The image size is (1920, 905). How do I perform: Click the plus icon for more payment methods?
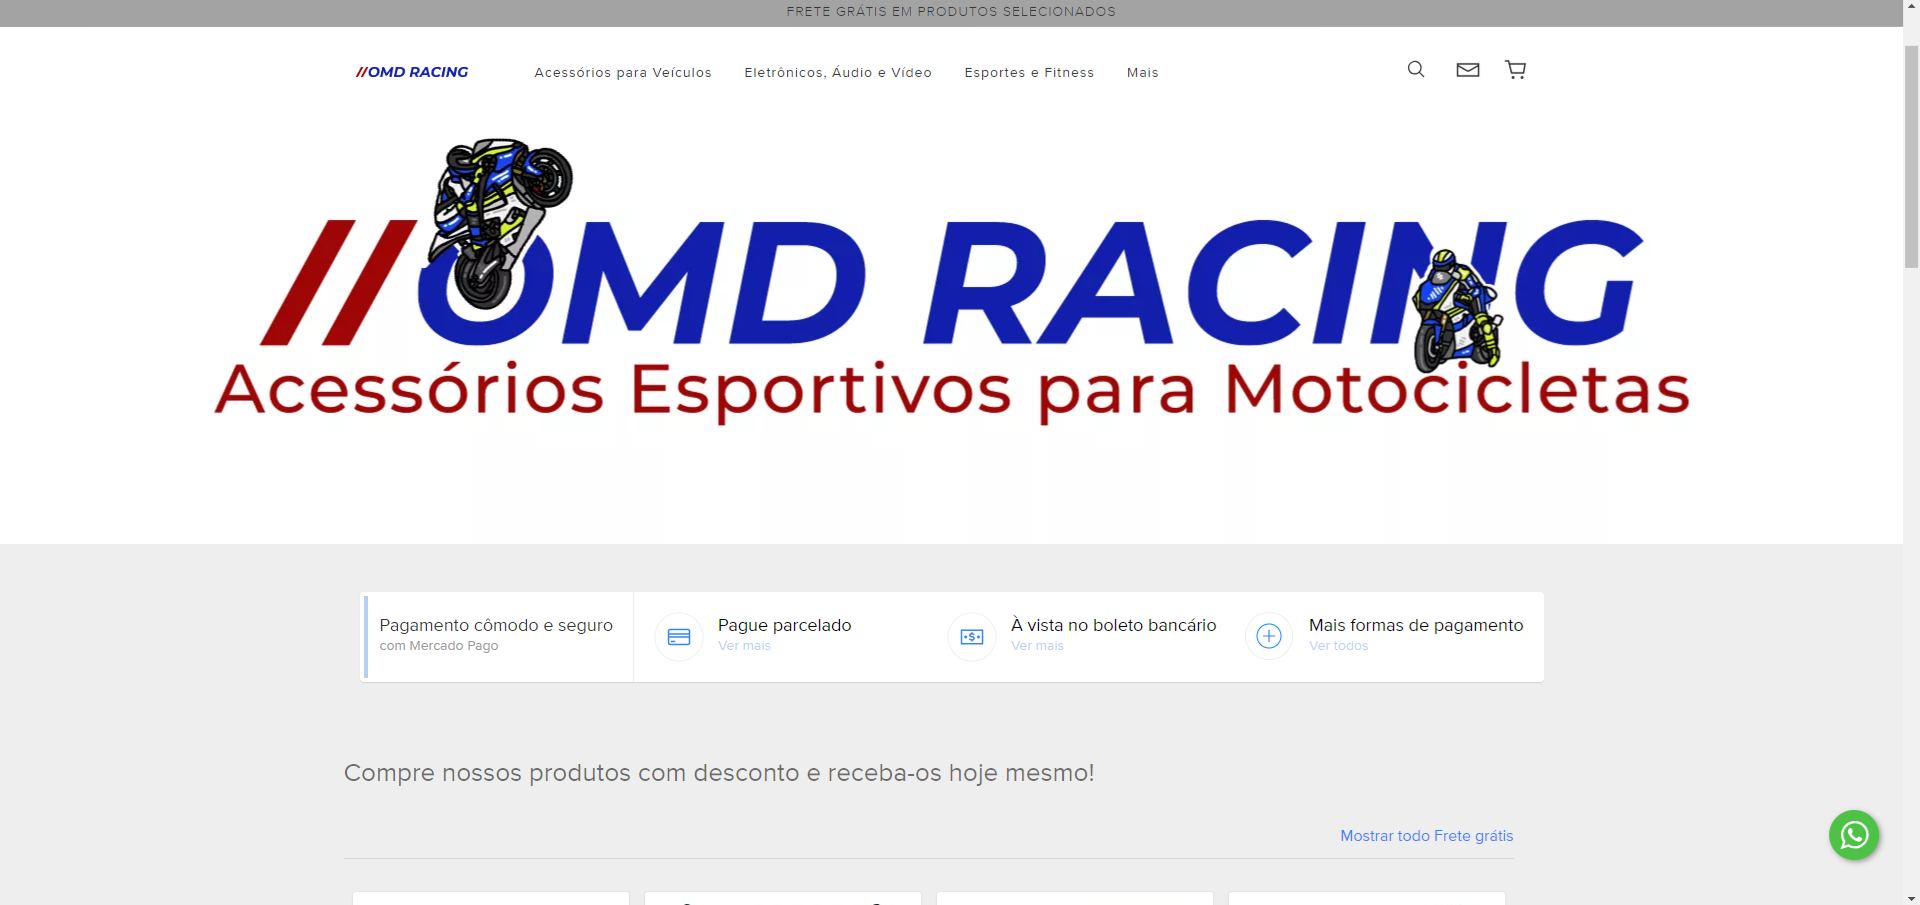pyautogui.click(x=1269, y=636)
